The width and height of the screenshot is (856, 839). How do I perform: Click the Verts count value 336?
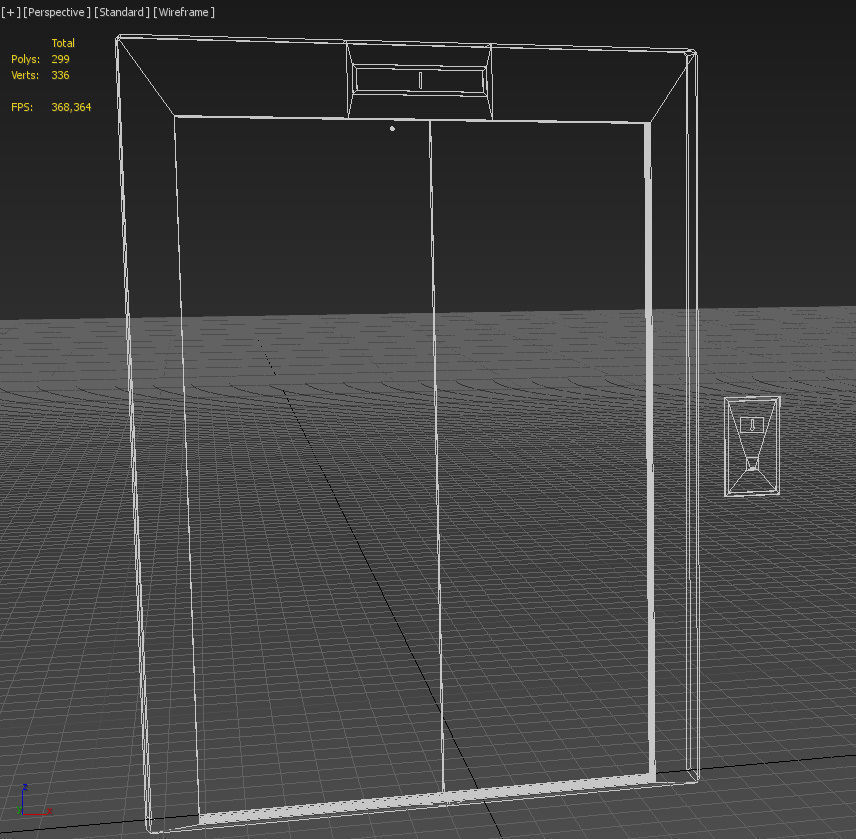pos(61,75)
